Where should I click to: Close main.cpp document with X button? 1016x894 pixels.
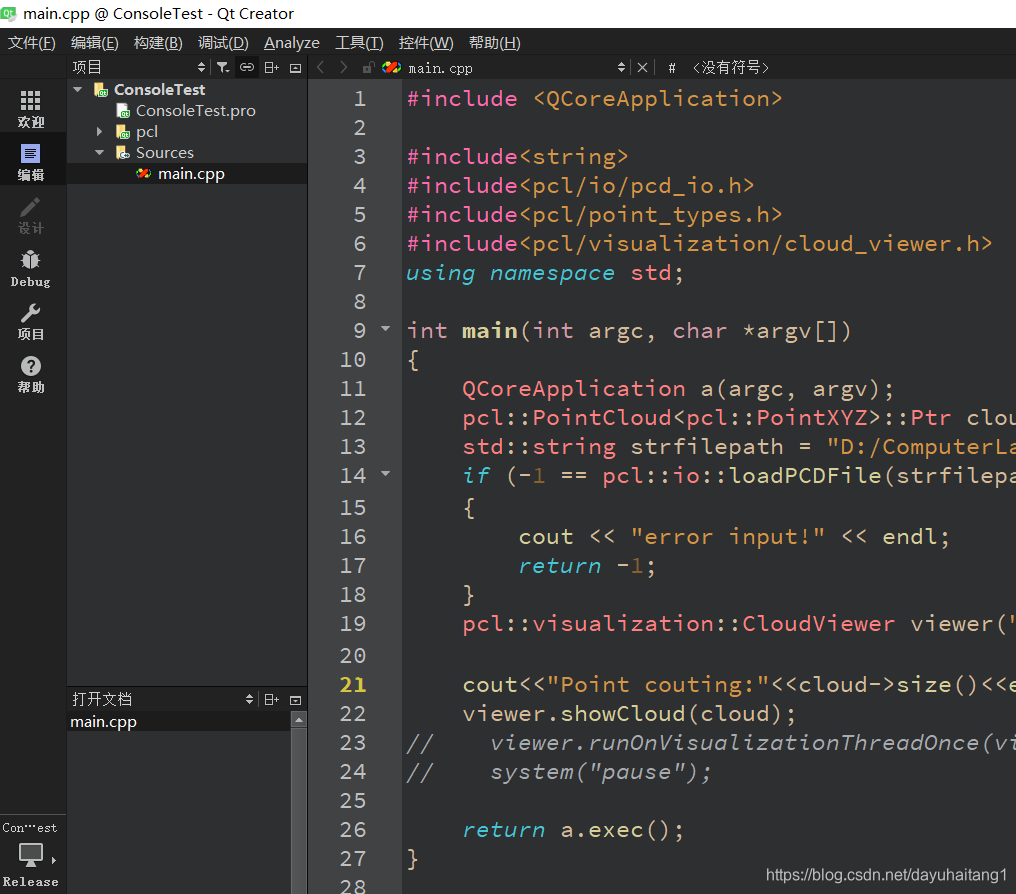[642, 67]
